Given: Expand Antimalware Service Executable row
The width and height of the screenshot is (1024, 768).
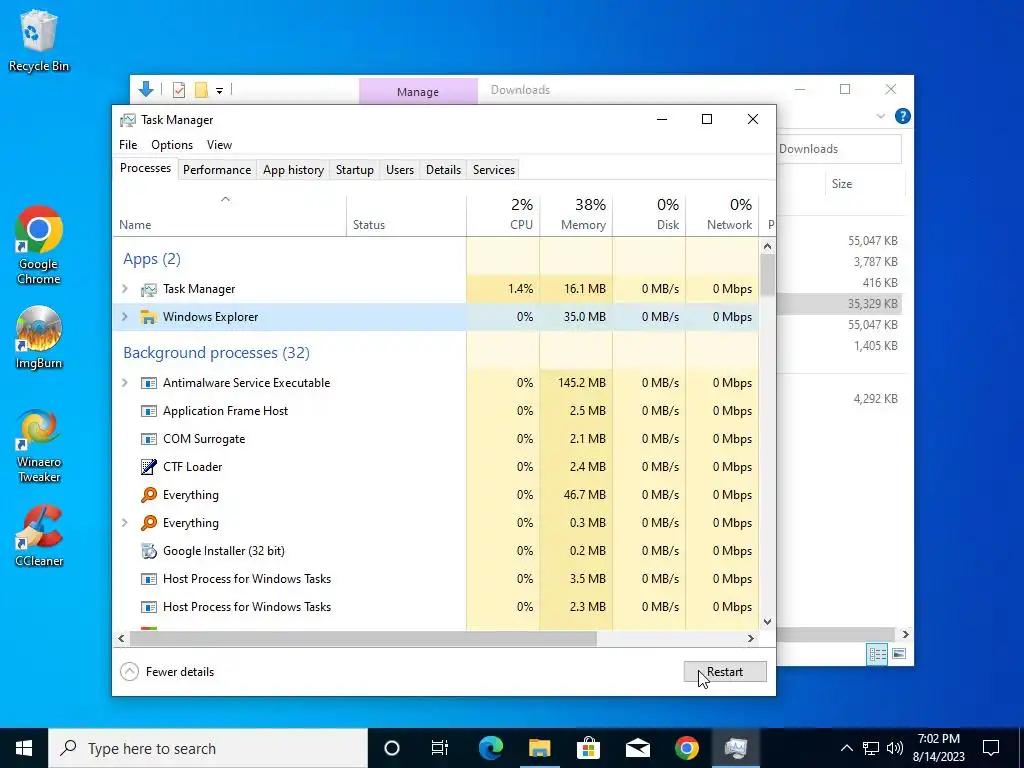Looking at the screenshot, I should (x=125, y=382).
